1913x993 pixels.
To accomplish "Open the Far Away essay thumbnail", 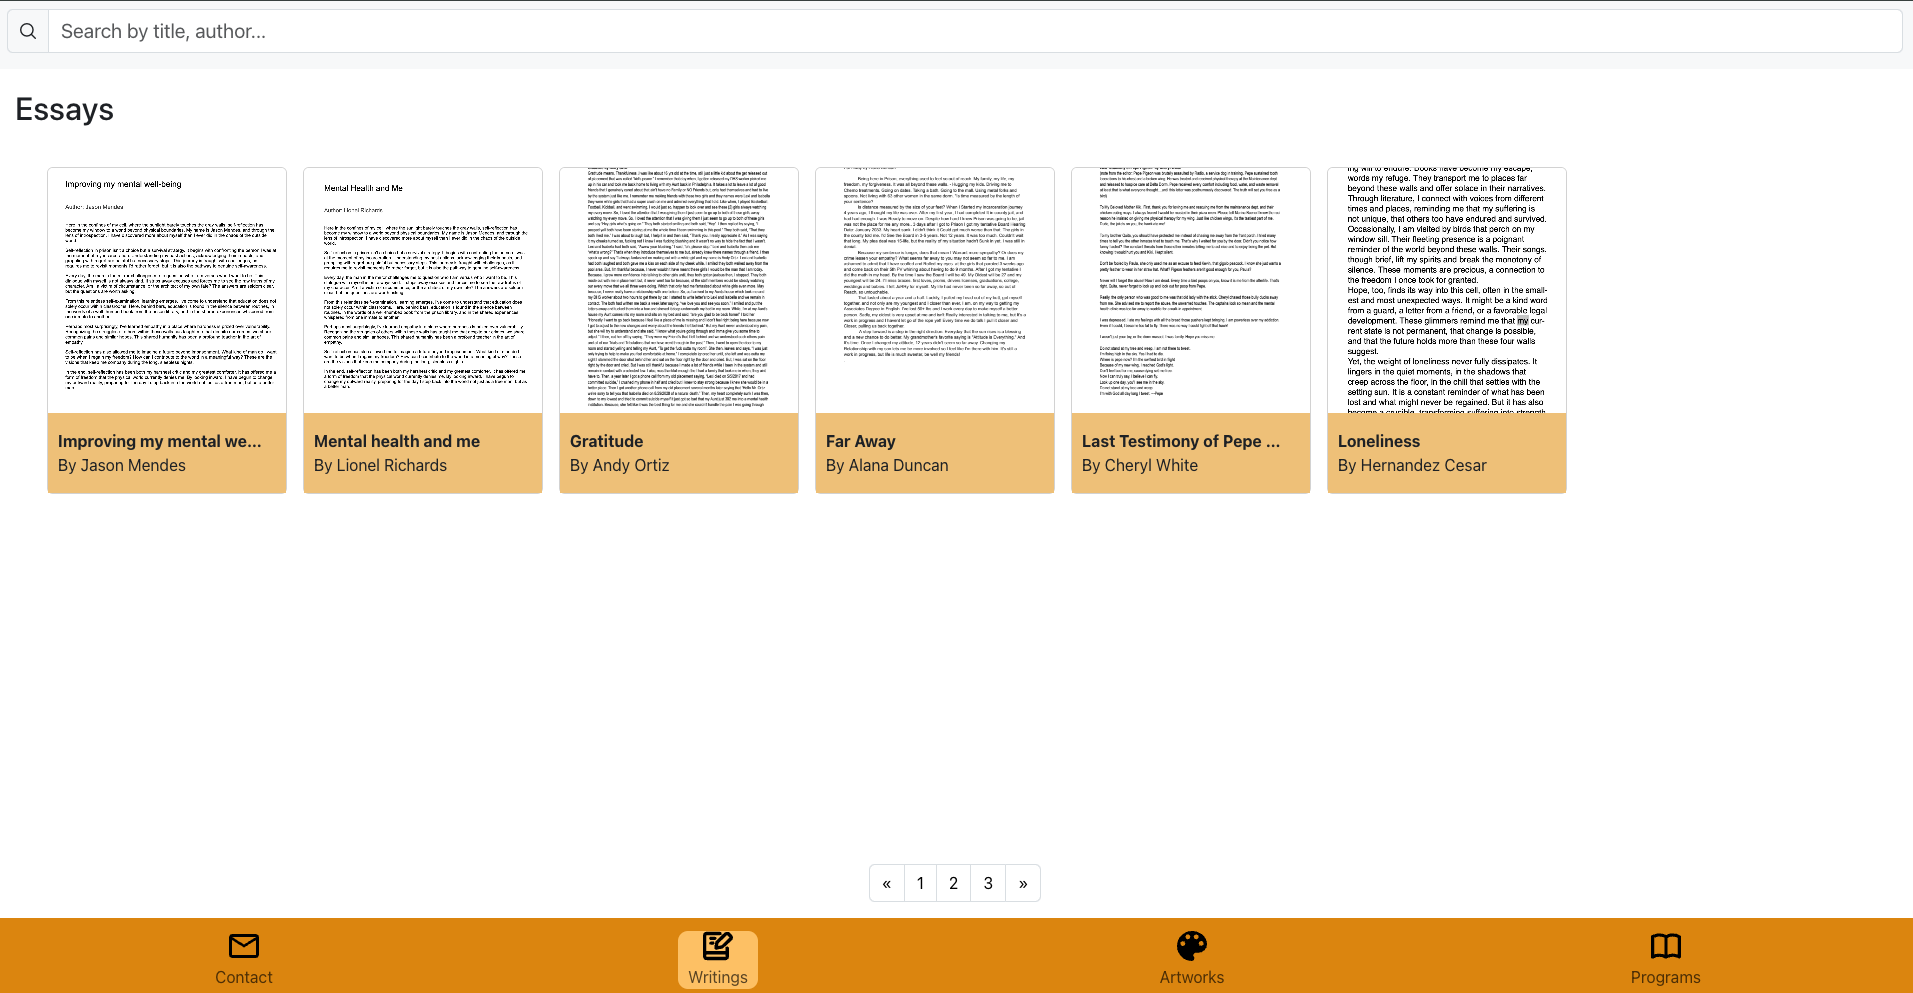I will (x=935, y=290).
